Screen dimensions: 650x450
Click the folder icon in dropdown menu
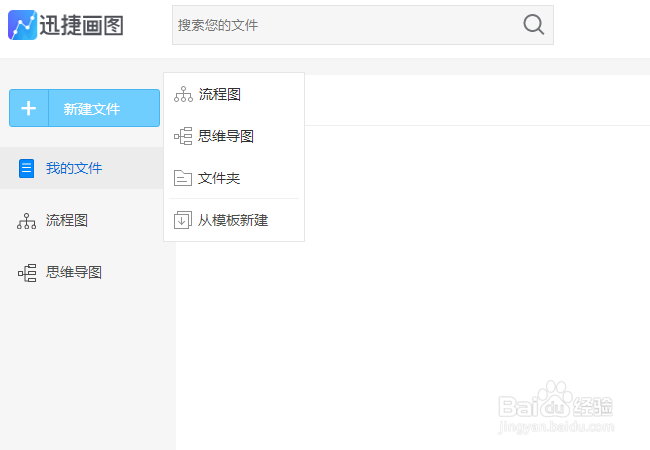coord(183,178)
